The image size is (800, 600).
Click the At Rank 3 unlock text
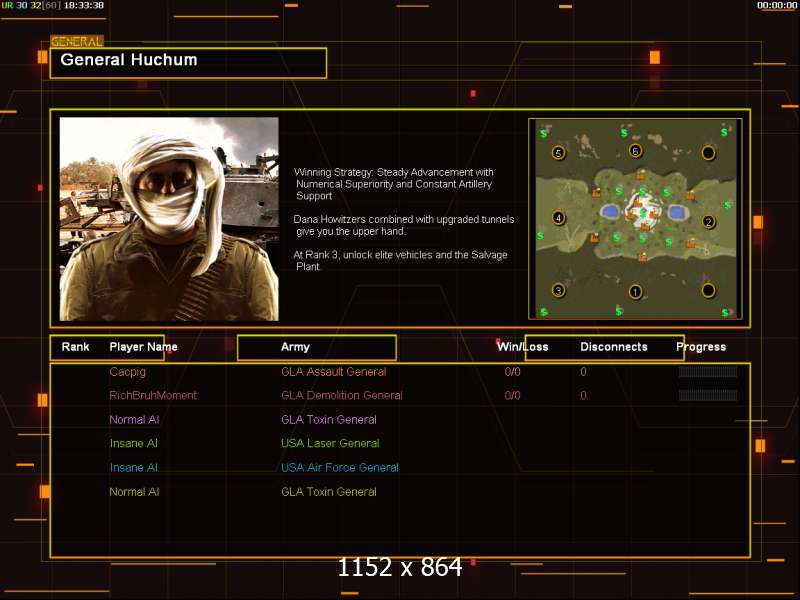401,260
